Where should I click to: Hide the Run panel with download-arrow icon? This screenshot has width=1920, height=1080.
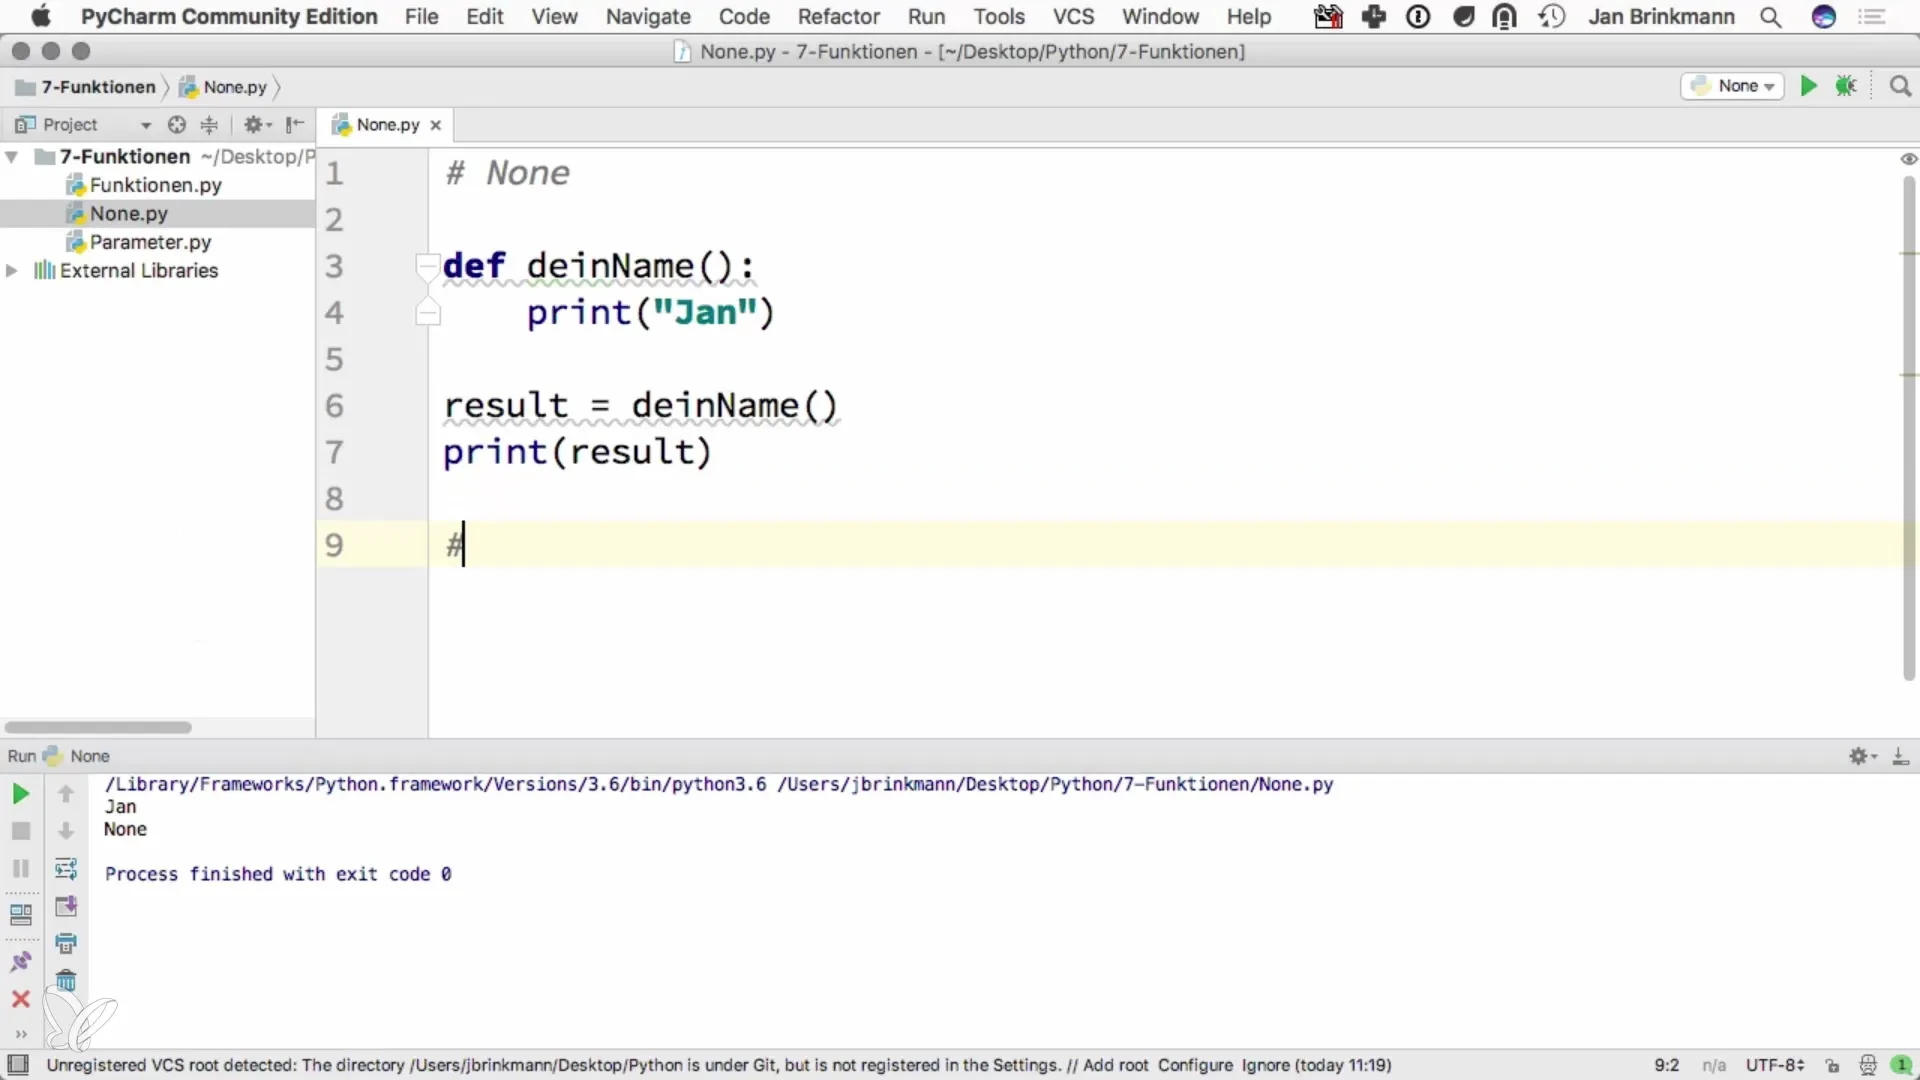click(1900, 756)
